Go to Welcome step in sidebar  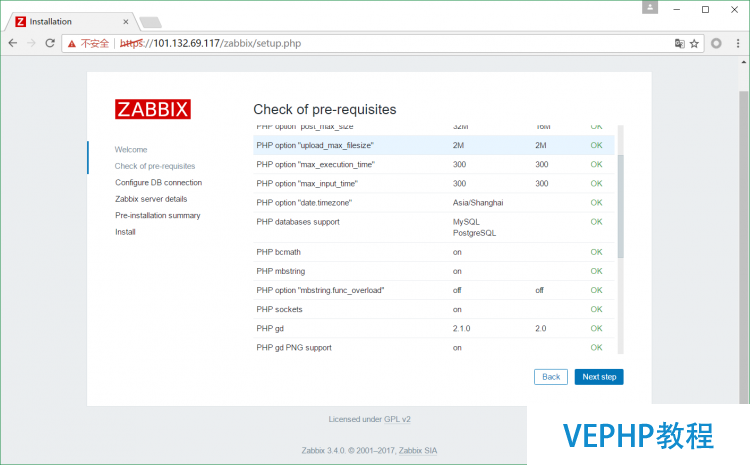131,149
